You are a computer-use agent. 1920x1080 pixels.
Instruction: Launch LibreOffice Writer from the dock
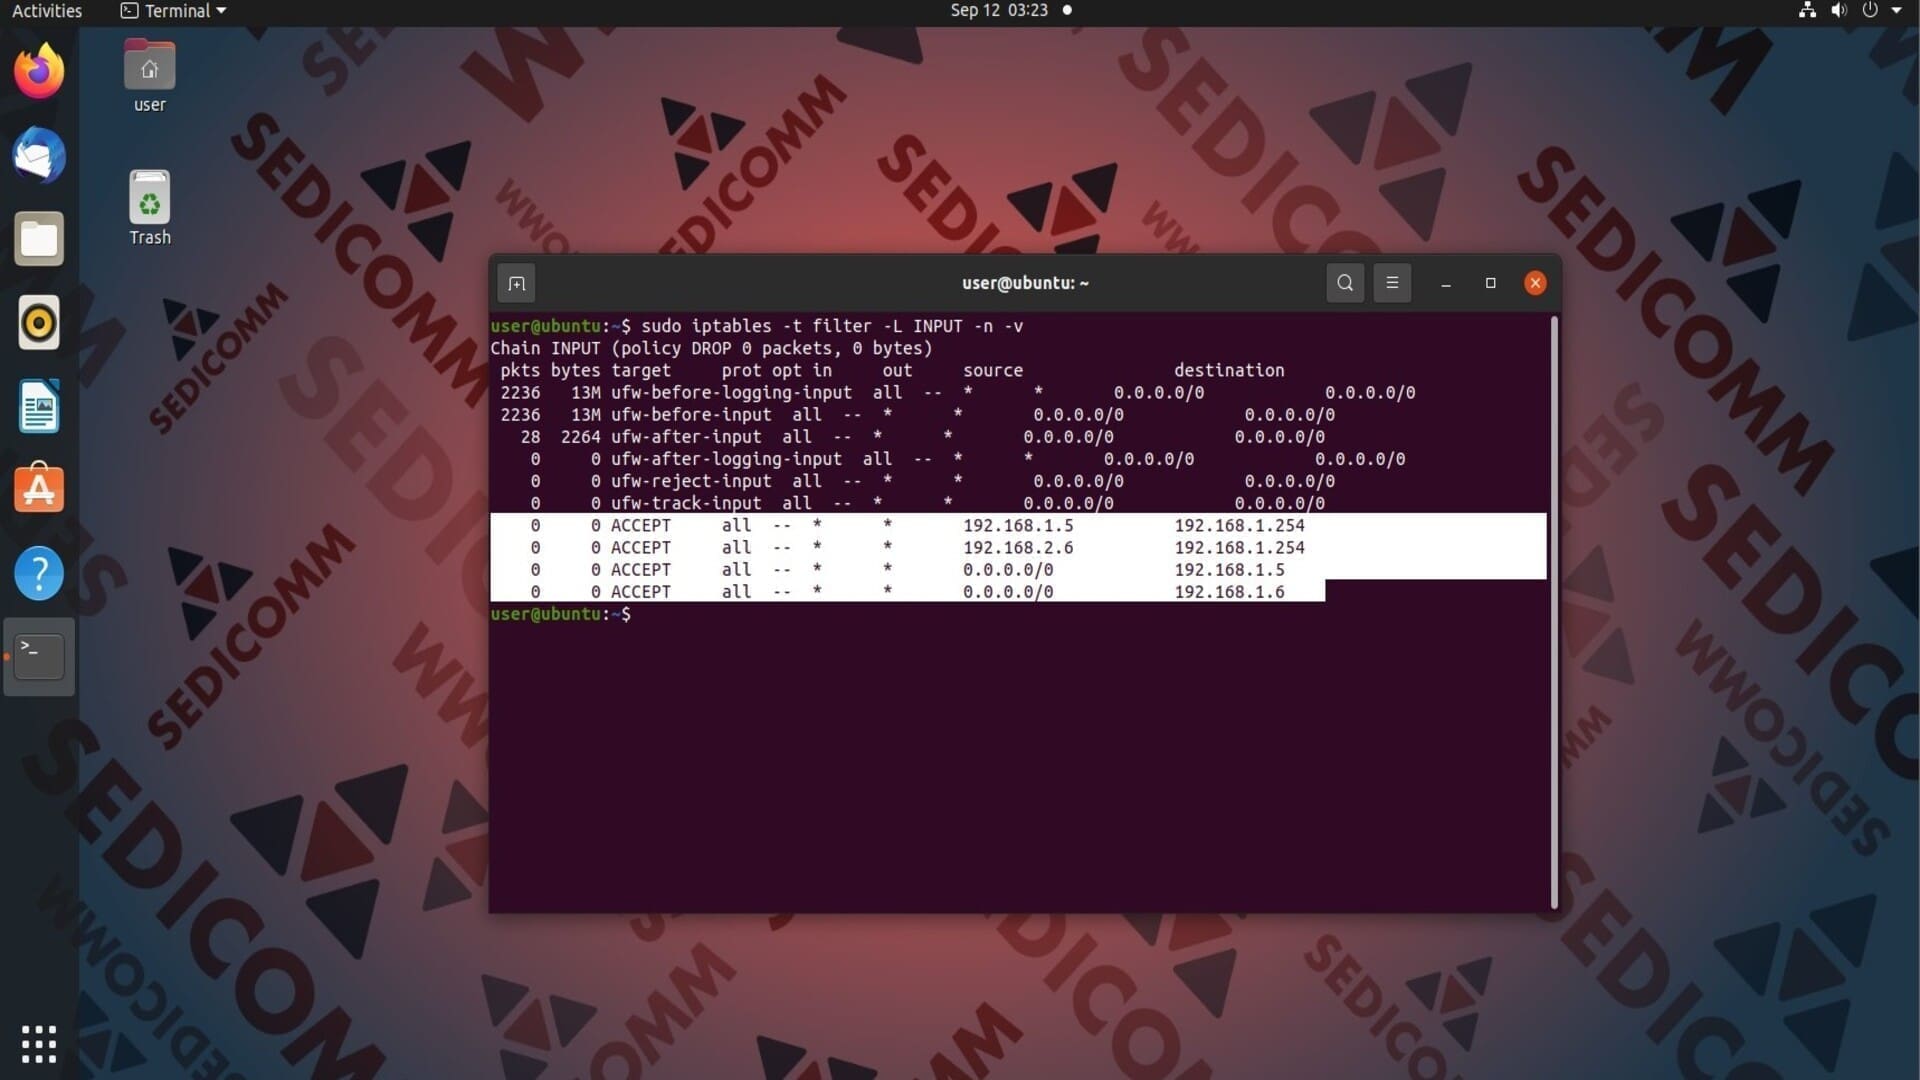(x=39, y=406)
